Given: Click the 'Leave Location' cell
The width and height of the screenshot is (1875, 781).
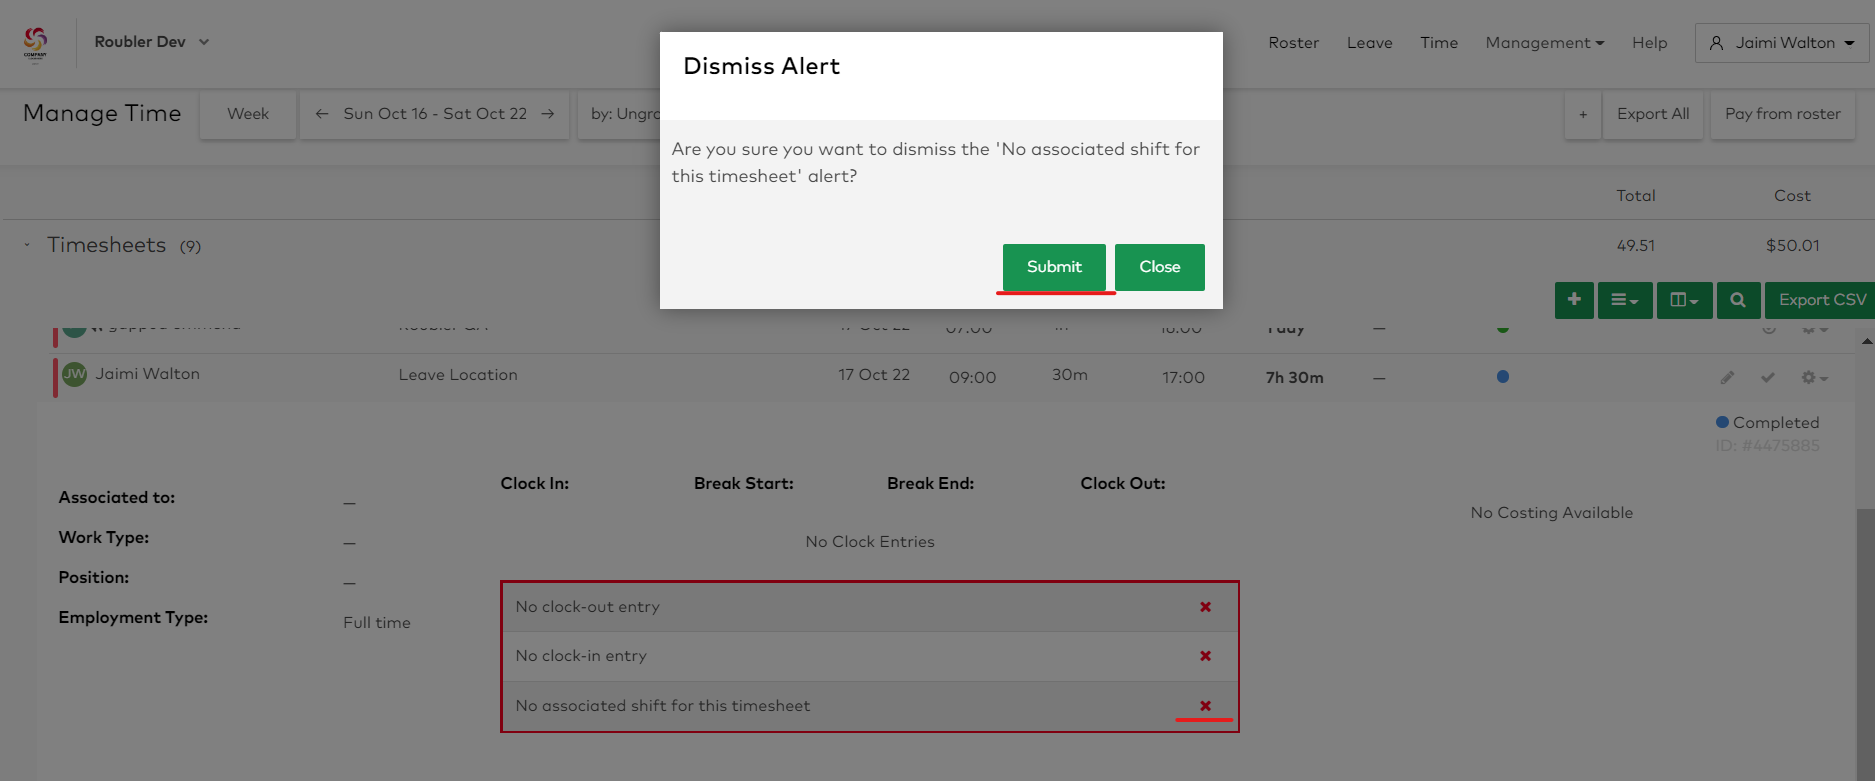Looking at the screenshot, I should click(458, 375).
